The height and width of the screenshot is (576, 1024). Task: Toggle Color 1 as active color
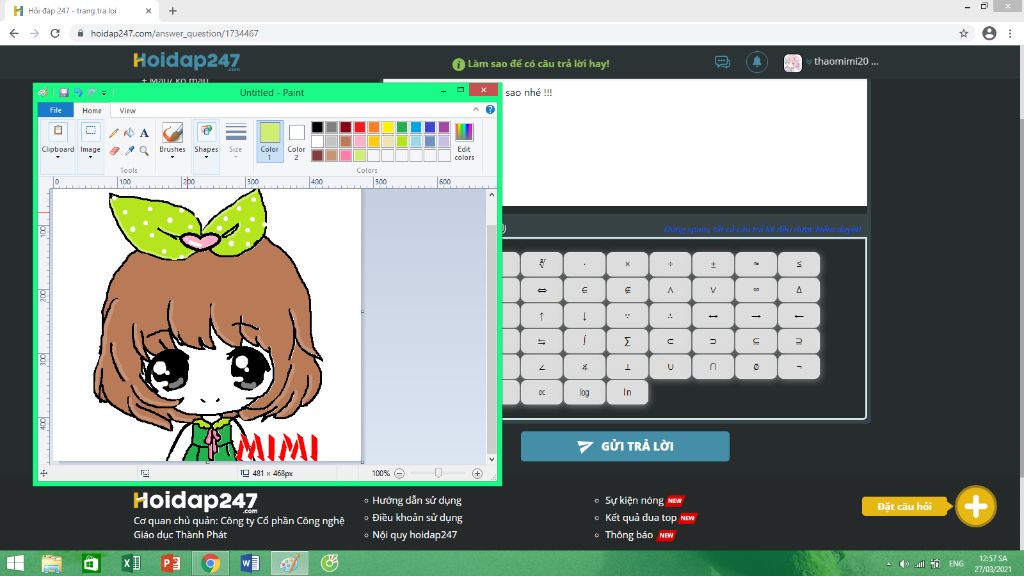pos(270,140)
